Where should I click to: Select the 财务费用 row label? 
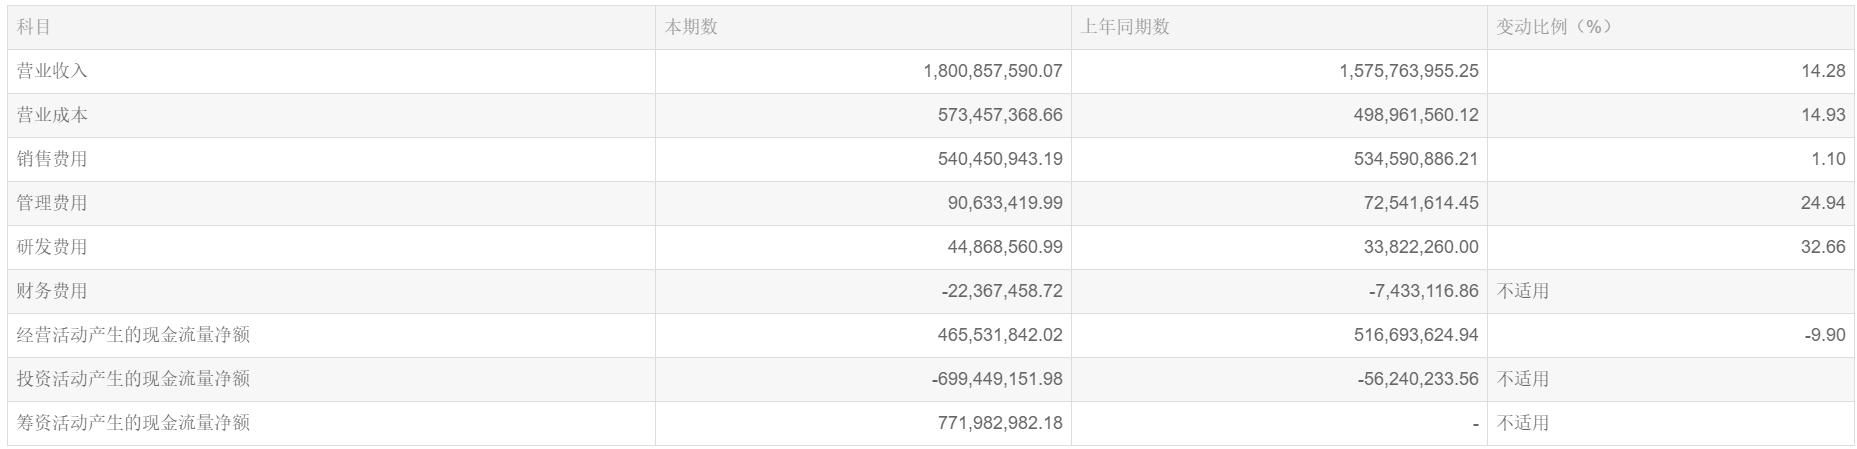tap(53, 291)
